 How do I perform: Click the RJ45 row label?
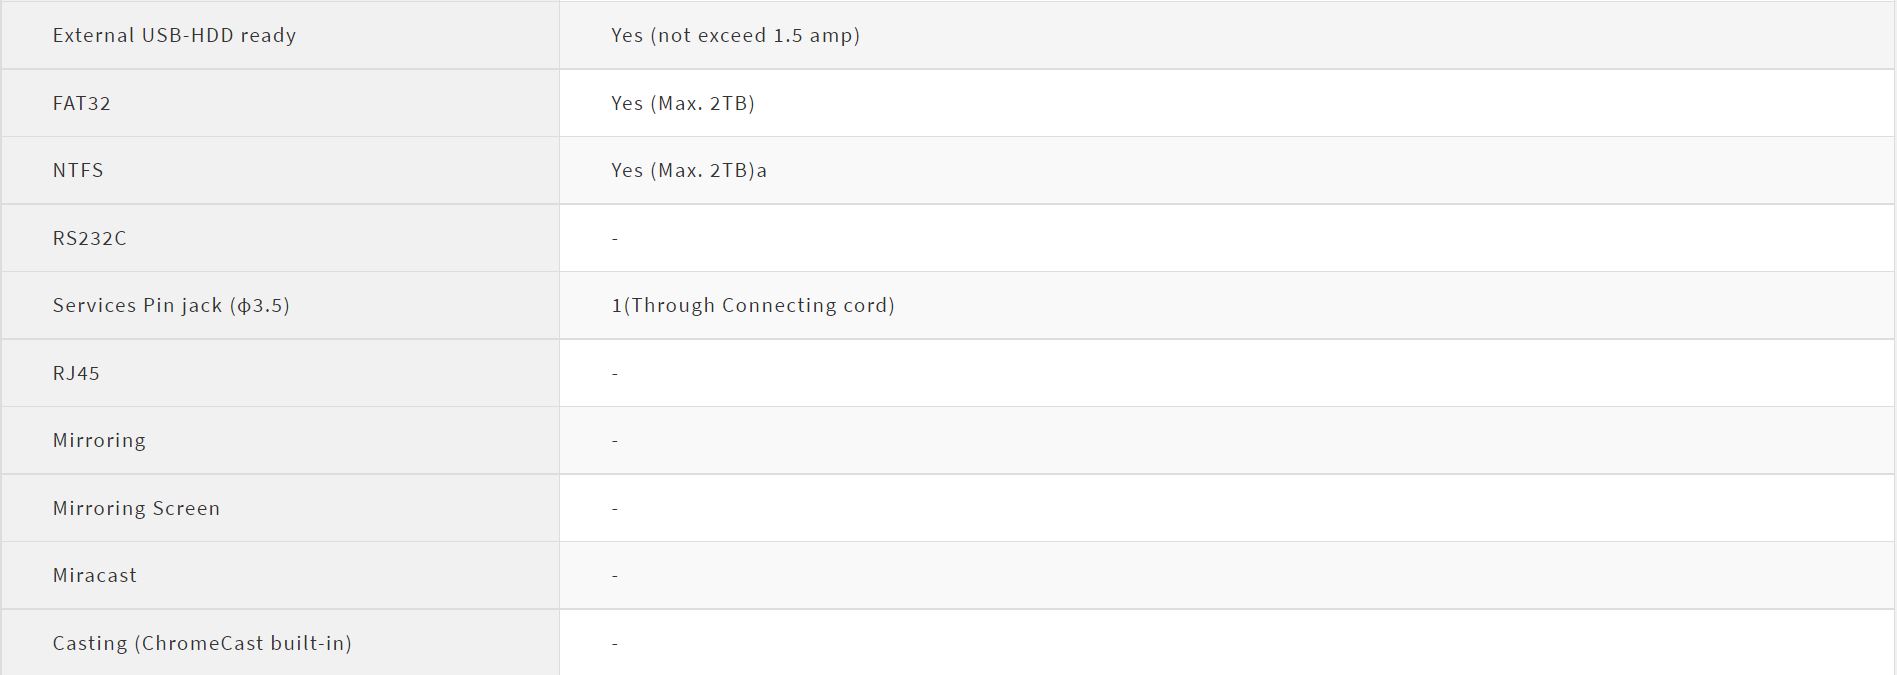tap(76, 373)
